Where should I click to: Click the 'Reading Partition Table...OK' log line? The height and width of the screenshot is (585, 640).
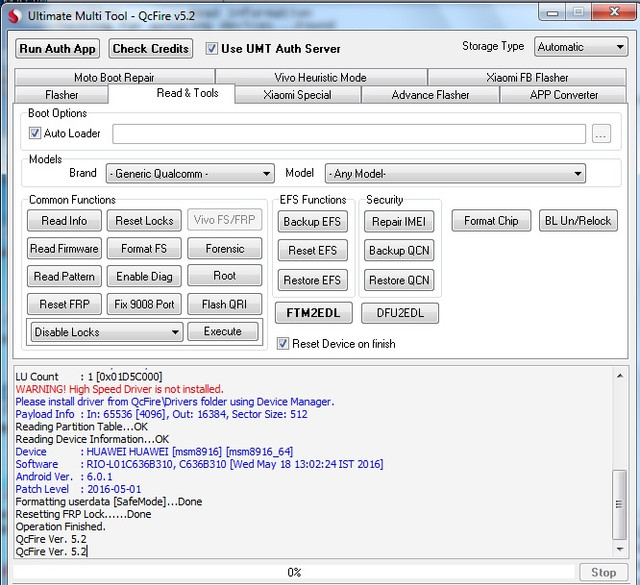[82, 427]
